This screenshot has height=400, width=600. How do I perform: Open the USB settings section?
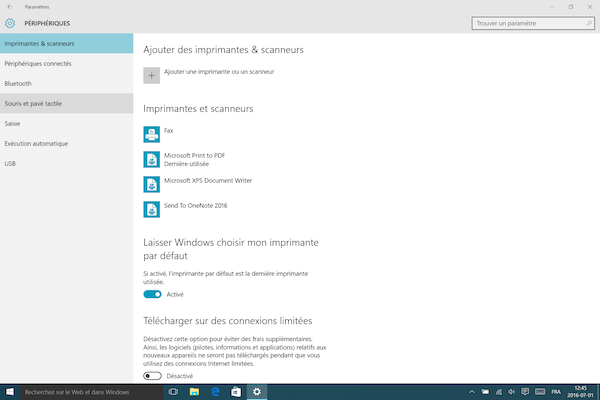point(67,163)
